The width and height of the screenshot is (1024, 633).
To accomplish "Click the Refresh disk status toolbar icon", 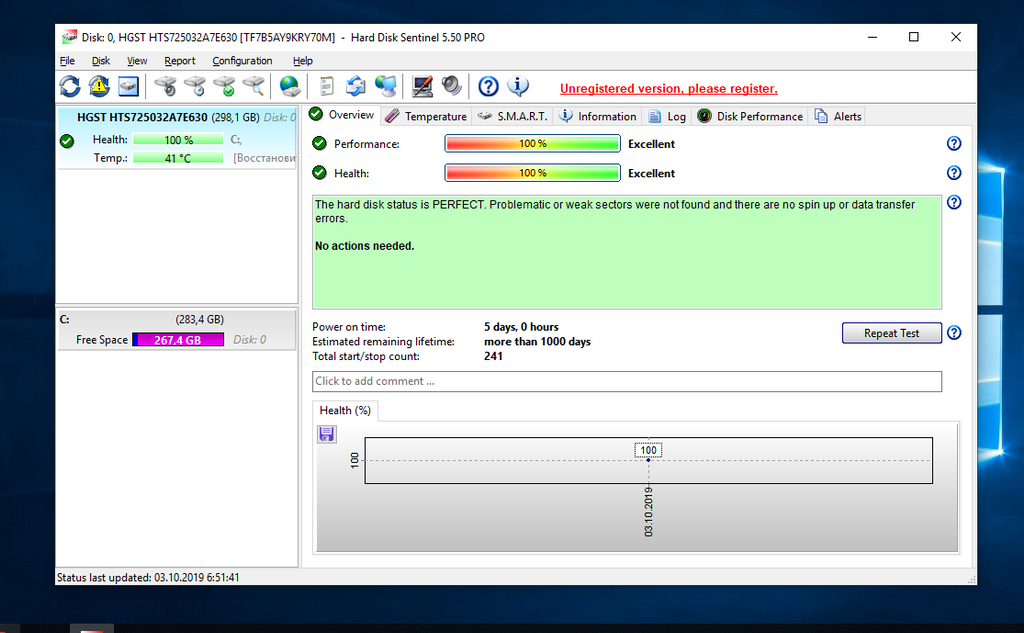I will point(70,86).
